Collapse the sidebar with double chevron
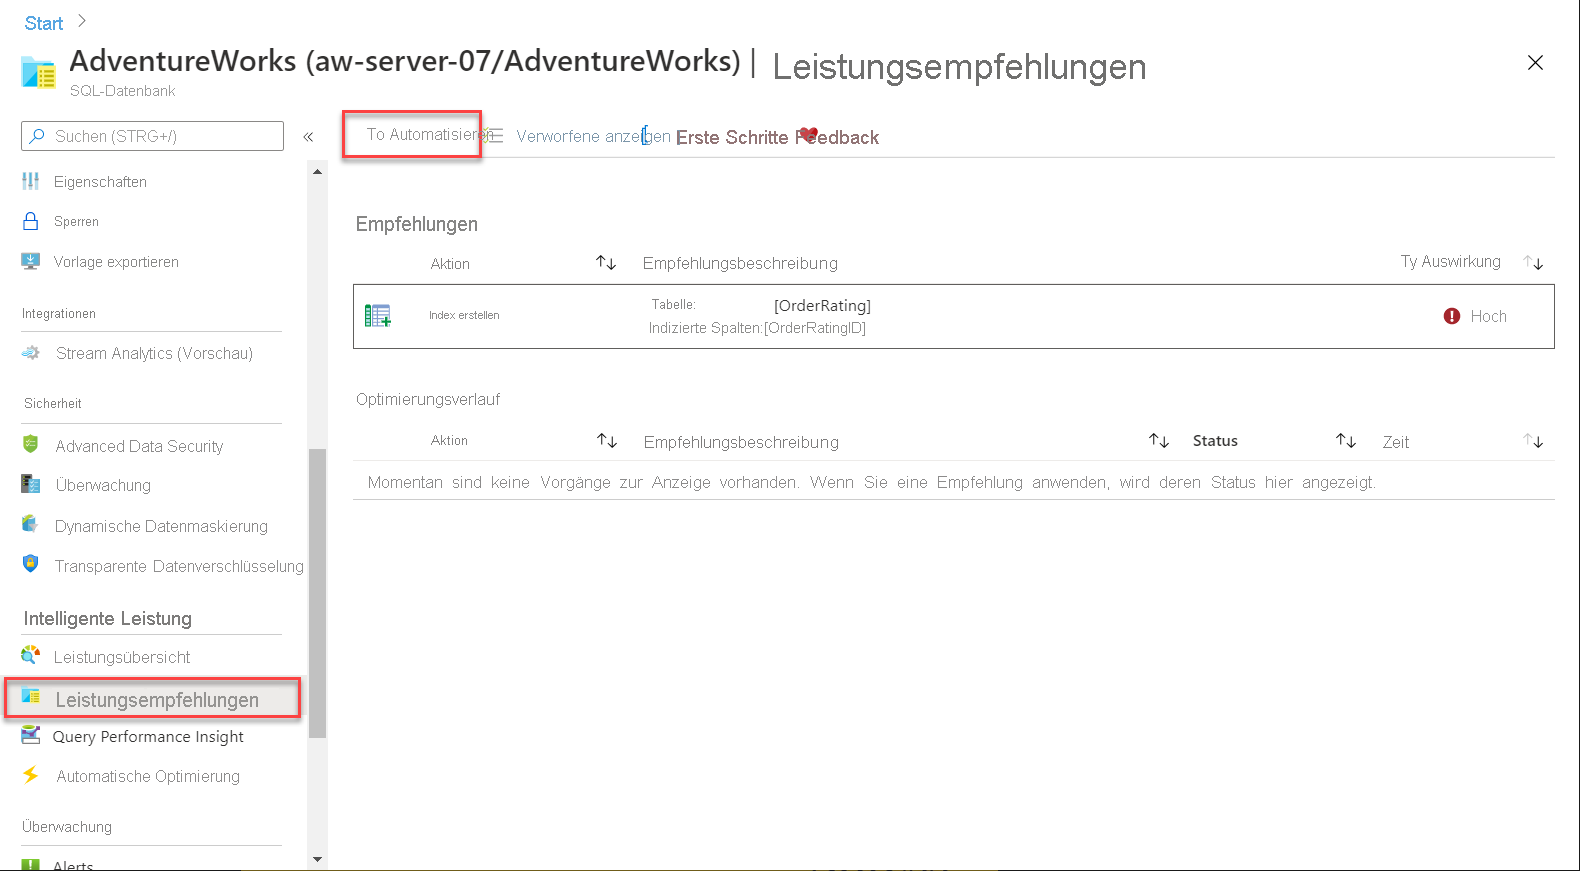This screenshot has width=1580, height=871. (308, 137)
